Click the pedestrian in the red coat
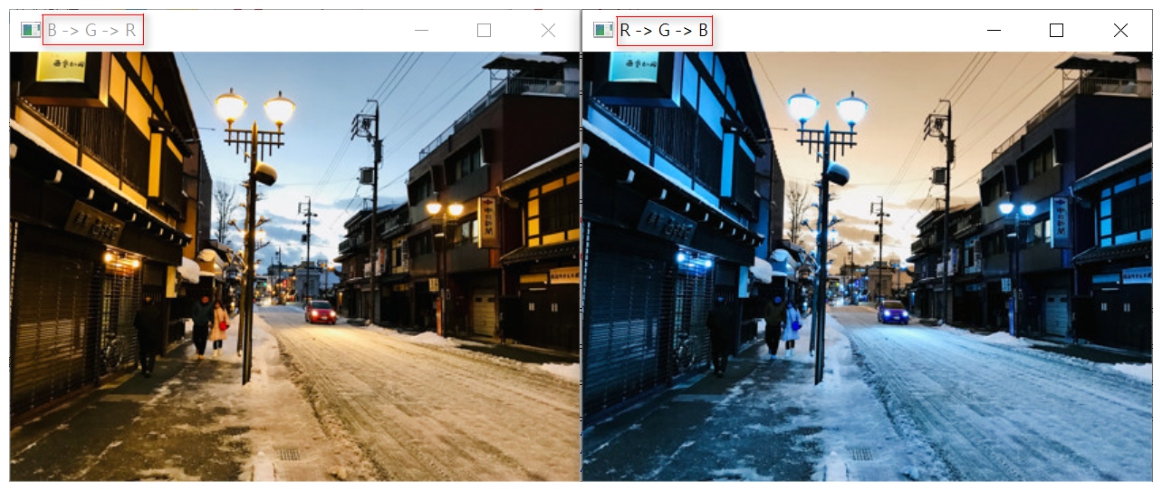The width and height of the screenshot is (1160, 489). (219, 327)
